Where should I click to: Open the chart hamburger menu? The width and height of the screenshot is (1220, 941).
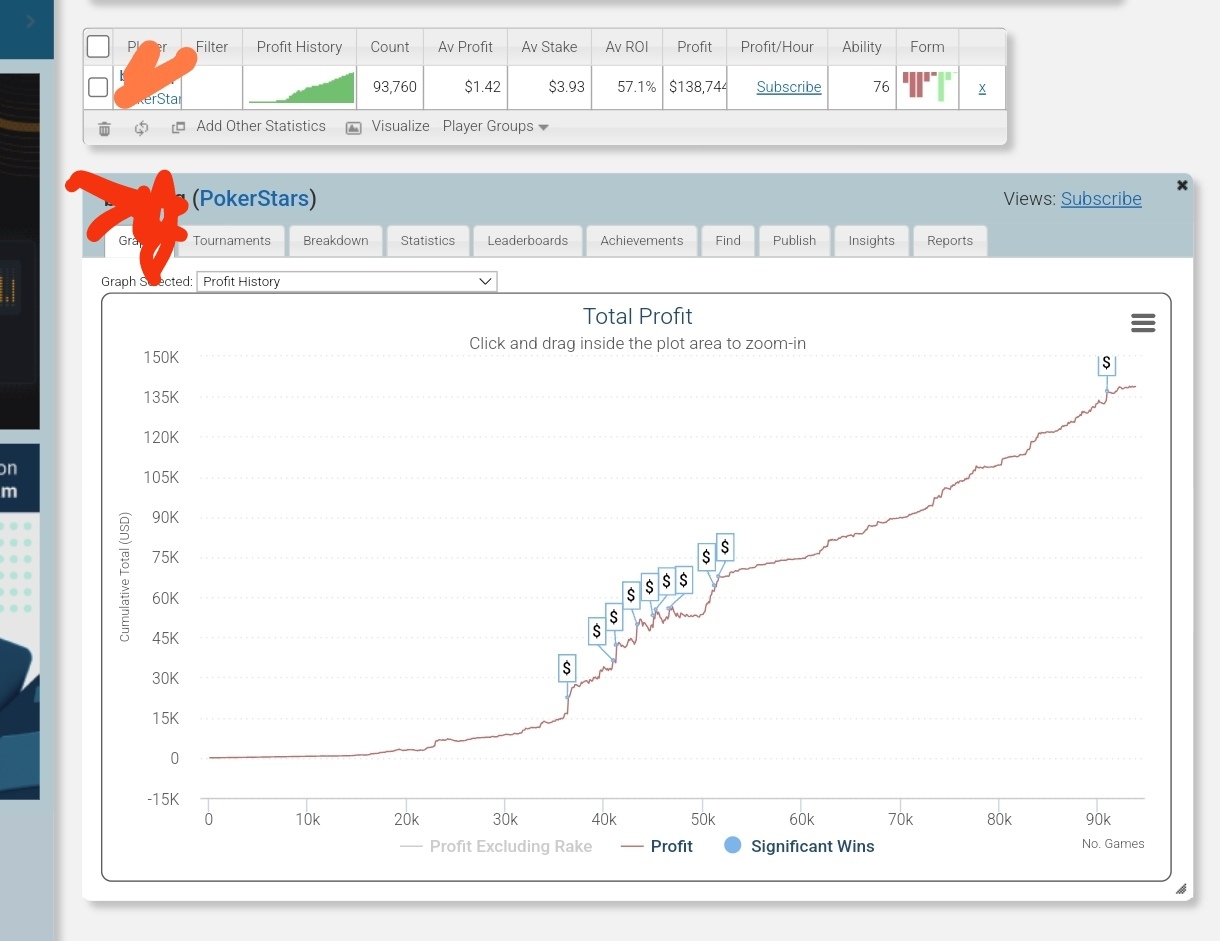point(1143,322)
